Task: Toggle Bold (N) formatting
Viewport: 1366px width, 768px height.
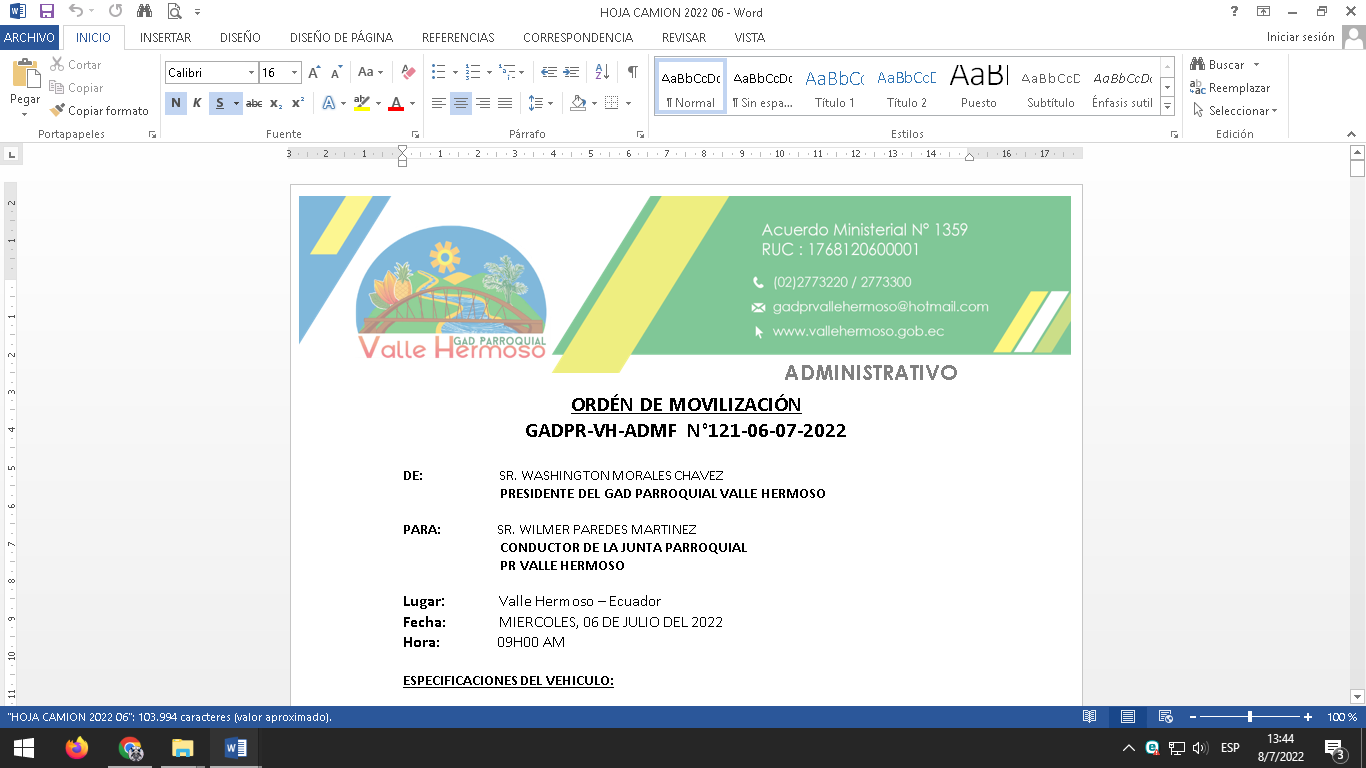Action: click(x=176, y=103)
